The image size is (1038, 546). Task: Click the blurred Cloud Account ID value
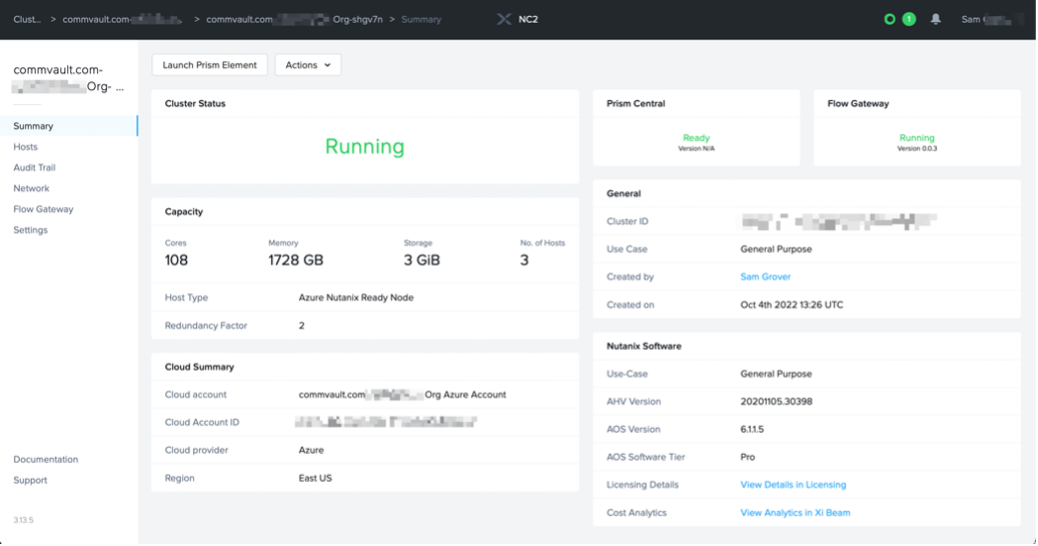point(387,422)
